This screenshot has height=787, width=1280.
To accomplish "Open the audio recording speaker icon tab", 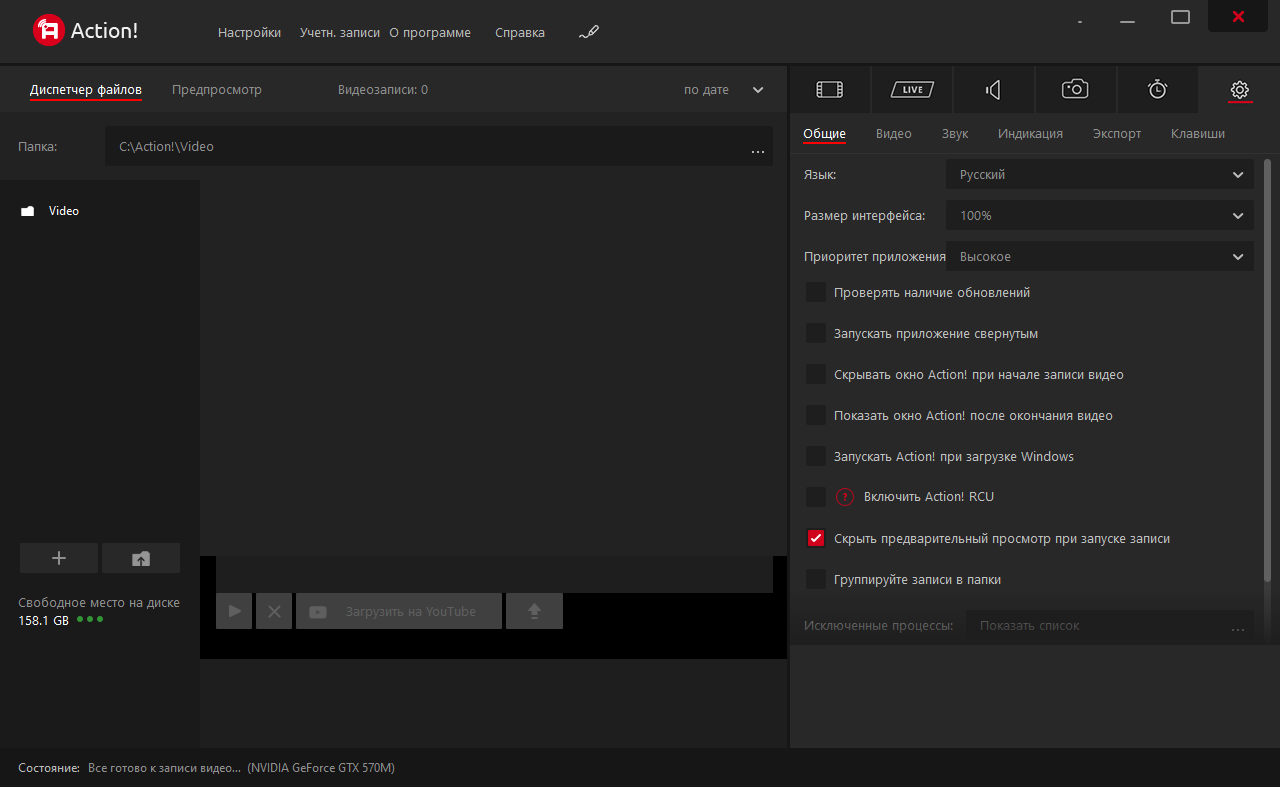I will (993, 90).
